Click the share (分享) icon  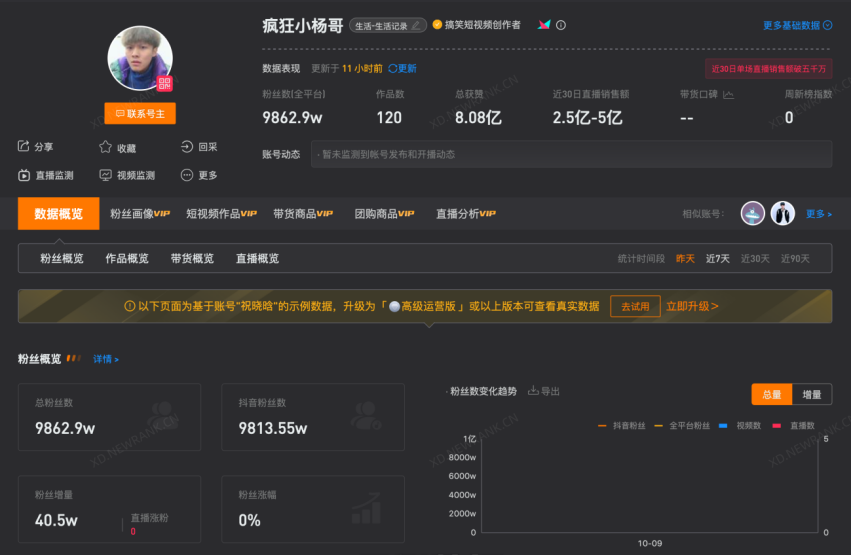click(24, 147)
